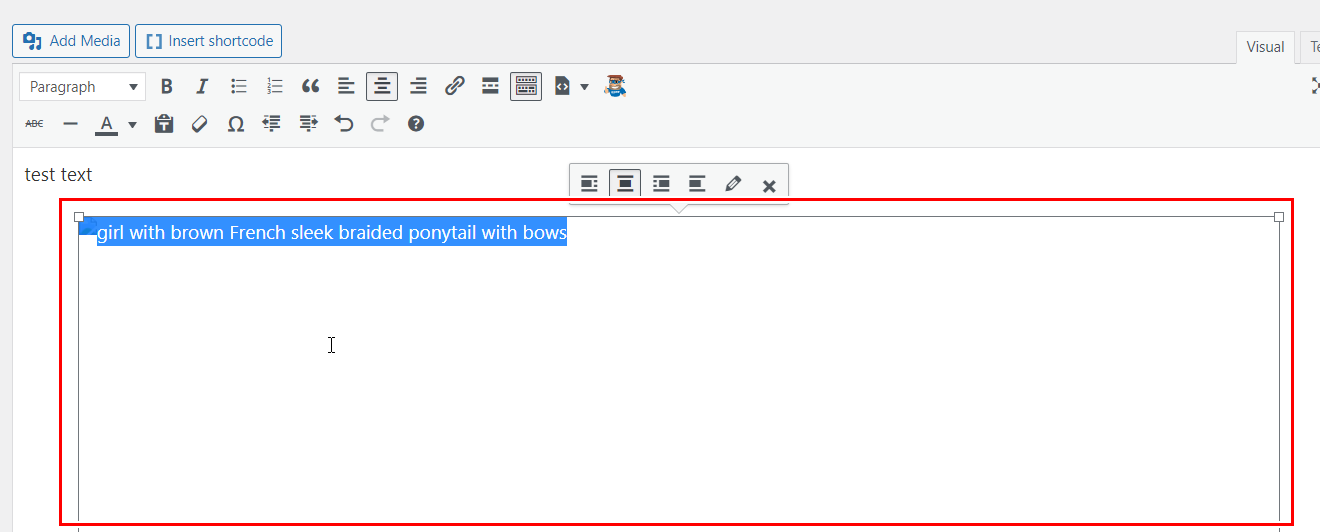Insert a special character with Omega icon

pyautogui.click(x=236, y=125)
